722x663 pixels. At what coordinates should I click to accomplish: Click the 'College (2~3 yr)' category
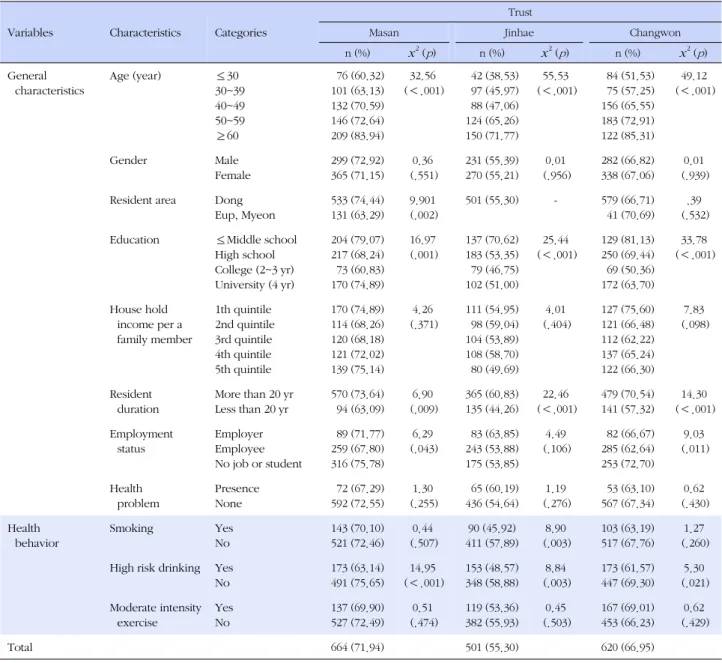tap(254, 270)
